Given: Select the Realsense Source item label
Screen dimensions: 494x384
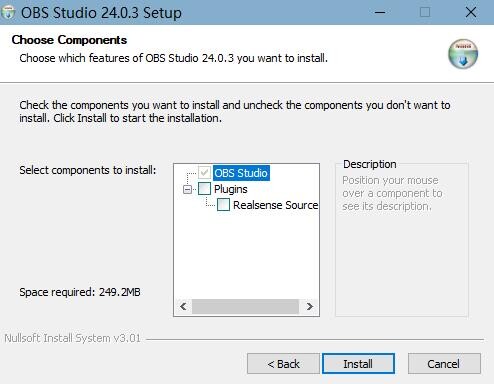Looking at the screenshot, I should (x=275, y=205).
